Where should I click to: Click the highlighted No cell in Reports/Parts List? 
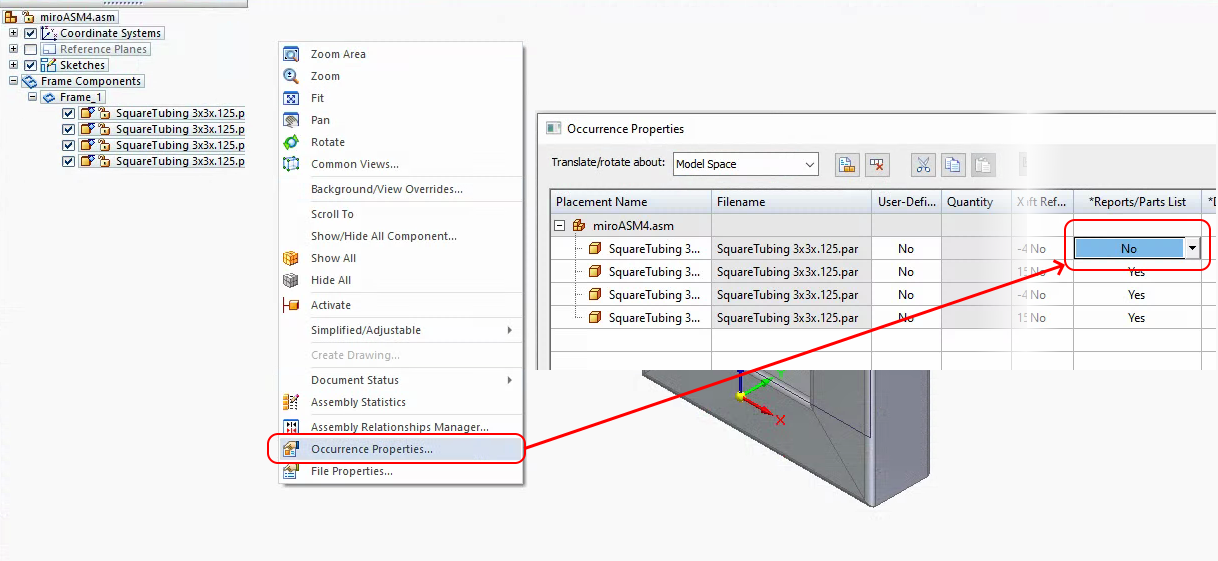[x=1129, y=248]
